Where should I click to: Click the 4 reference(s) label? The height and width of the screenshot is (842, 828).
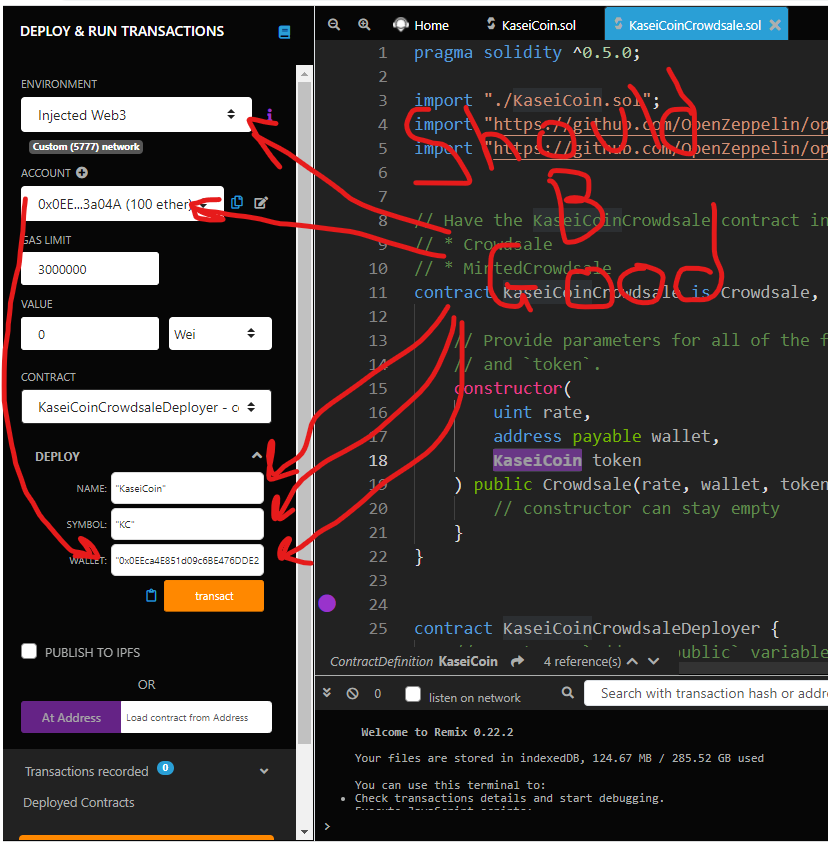pos(582,661)
